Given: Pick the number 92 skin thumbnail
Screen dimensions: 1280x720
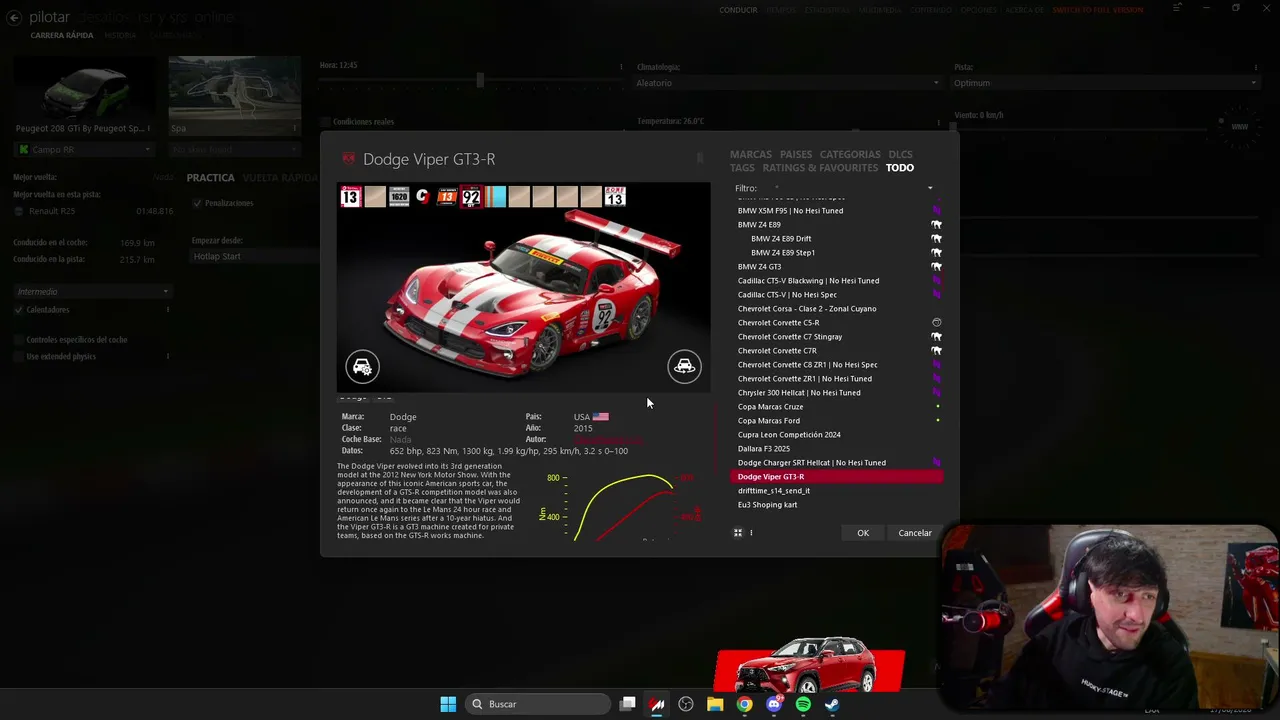Looking at the screenshot, I should click(471, 197).
